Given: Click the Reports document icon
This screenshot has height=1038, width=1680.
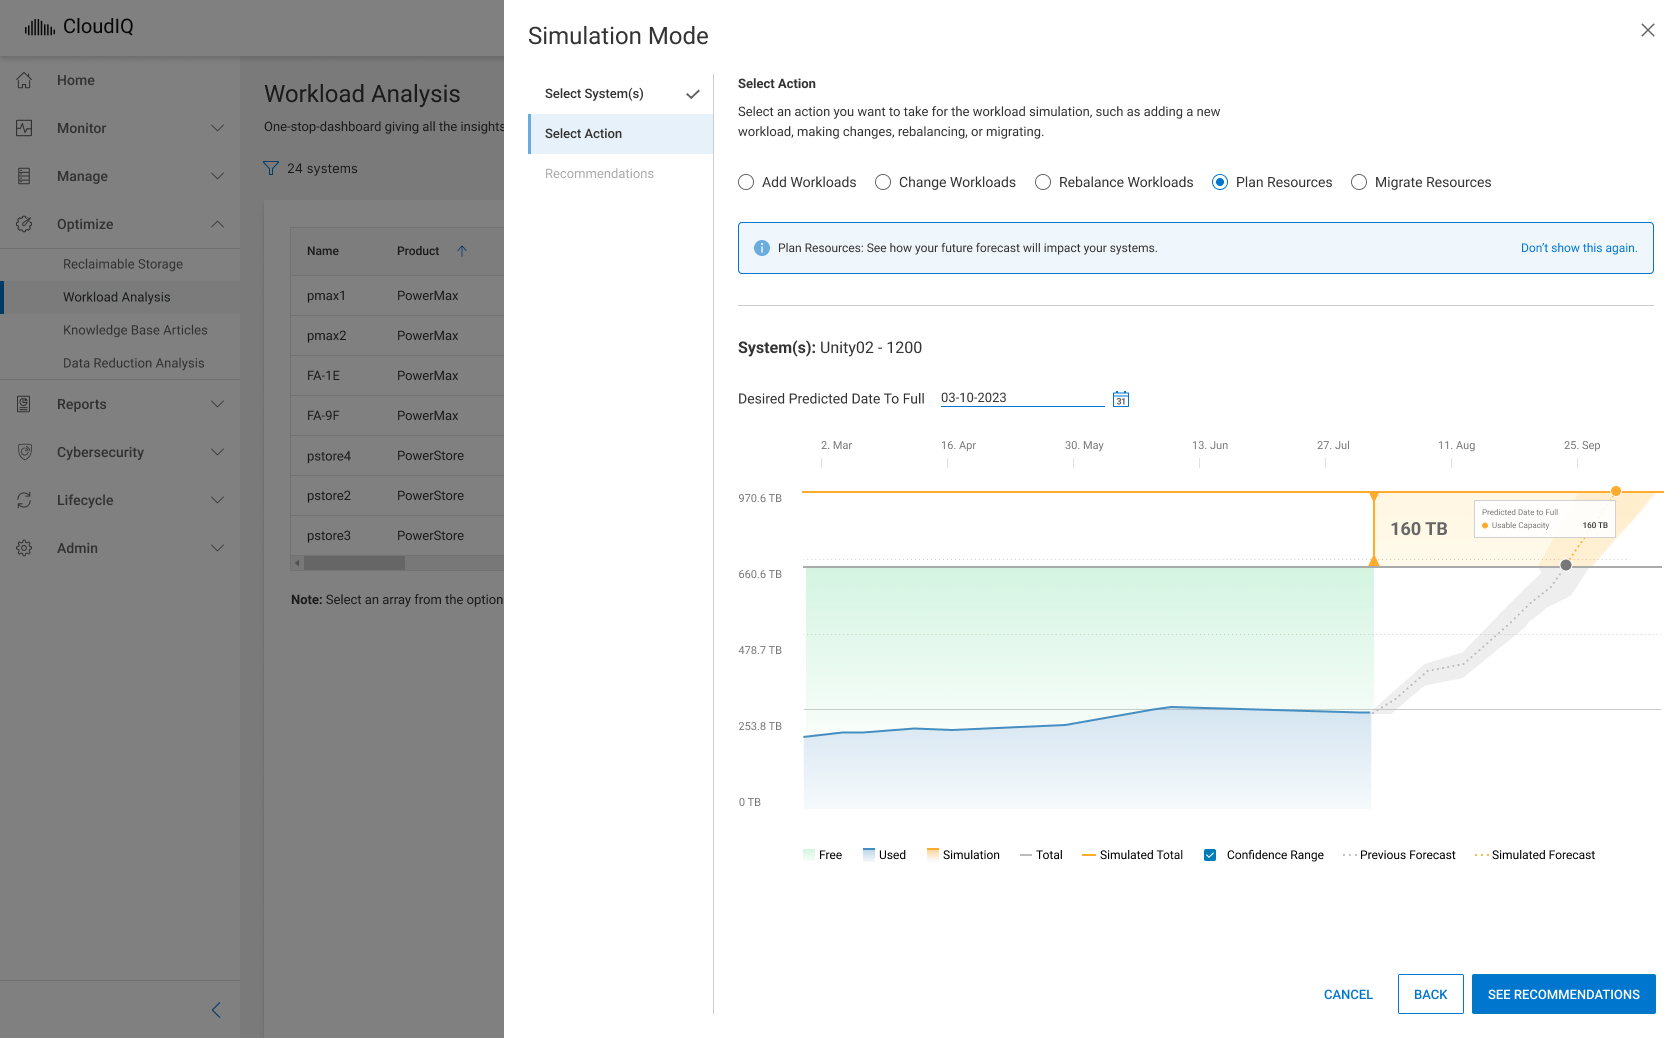Looking at the screenshot, I should coord(25,404).
